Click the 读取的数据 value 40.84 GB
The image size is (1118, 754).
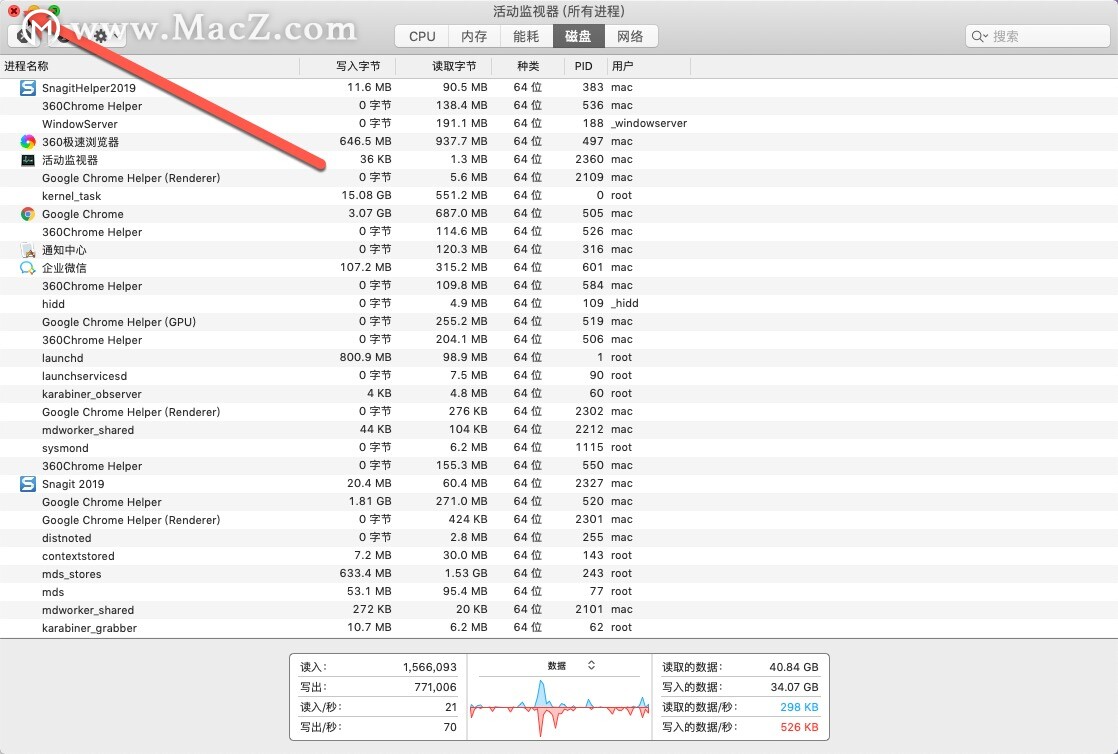tap(794, 667)
